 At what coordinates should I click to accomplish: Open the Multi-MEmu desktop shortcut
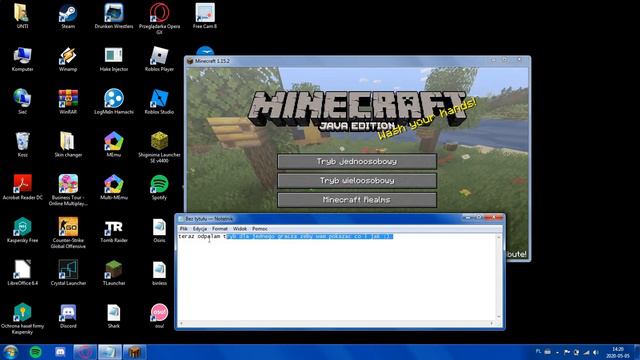point(113,187)
